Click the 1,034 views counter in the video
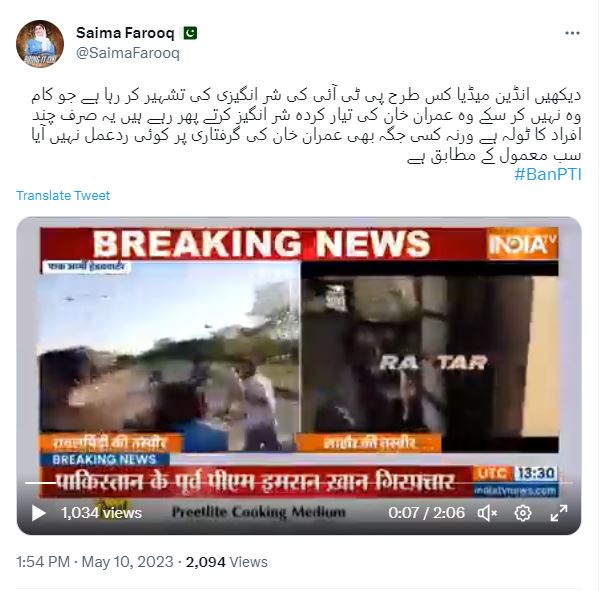 point(102,513)
